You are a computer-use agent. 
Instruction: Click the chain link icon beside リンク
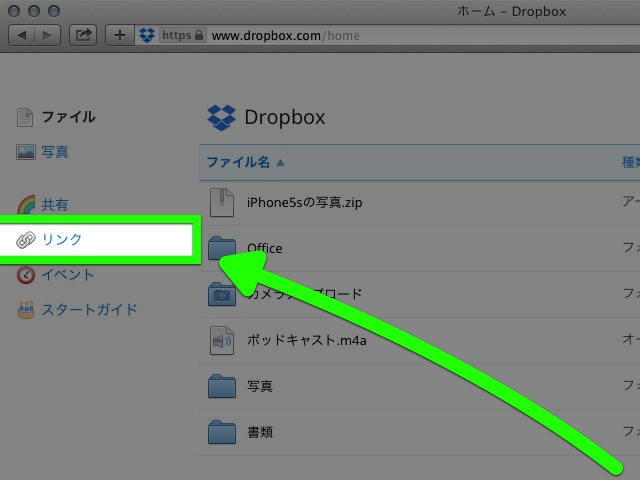(26, 240)
